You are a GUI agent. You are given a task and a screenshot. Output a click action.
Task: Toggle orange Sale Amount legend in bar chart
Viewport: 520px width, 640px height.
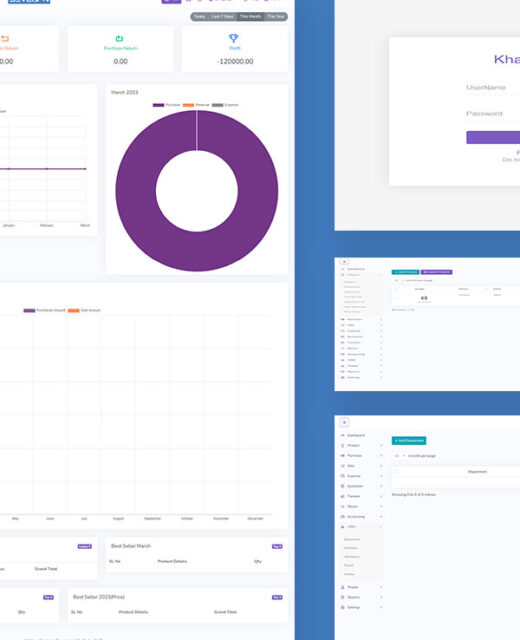point(84,311)
